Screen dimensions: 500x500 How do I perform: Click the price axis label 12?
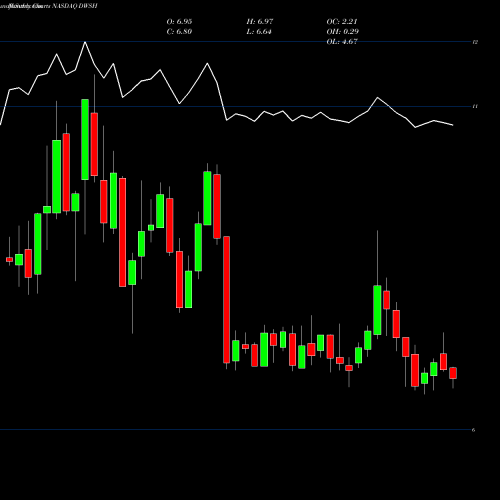pos(475,42)
